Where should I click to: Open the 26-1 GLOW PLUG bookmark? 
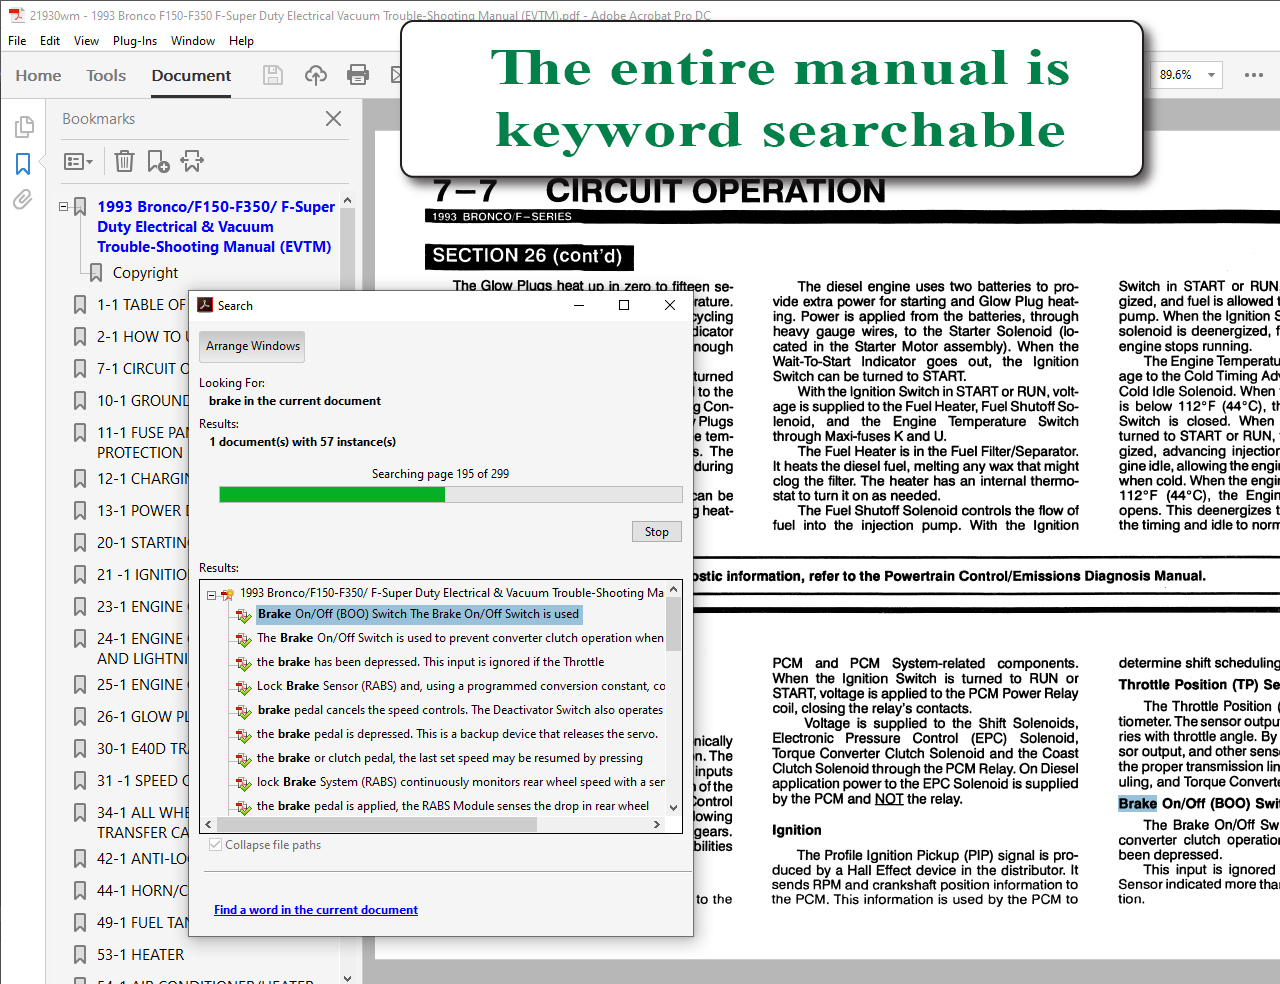pyautogui.click(x=142, y=717)
